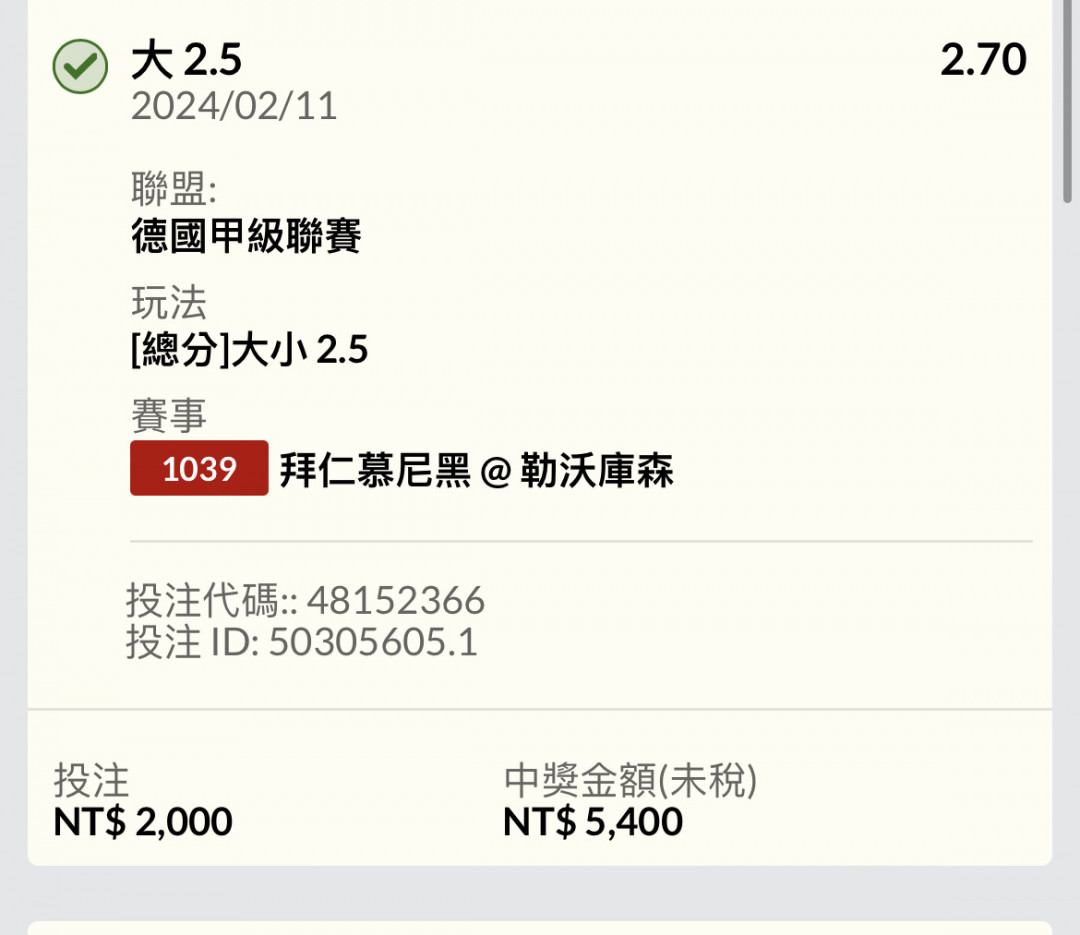Image resolution: width=1080 pixels, height=935 pixels.
Task: Click the [總分]大小 2.5 play type
Action: point(249,349)
